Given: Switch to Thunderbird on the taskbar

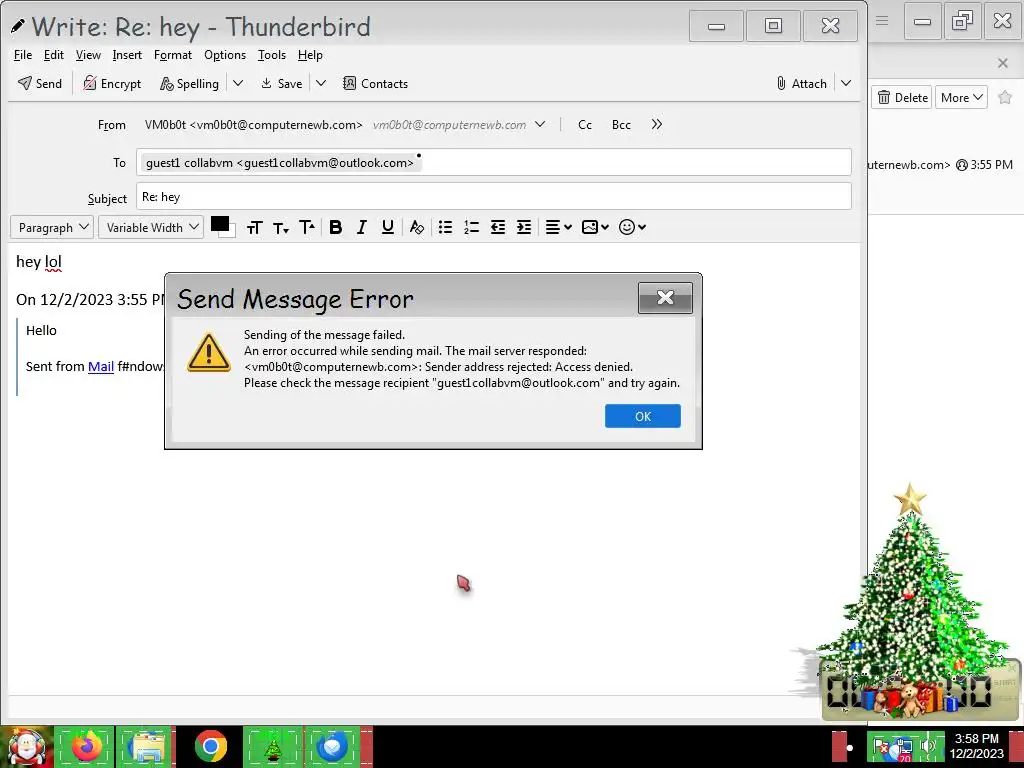Looking at the screenshot, I should [333, 746].
